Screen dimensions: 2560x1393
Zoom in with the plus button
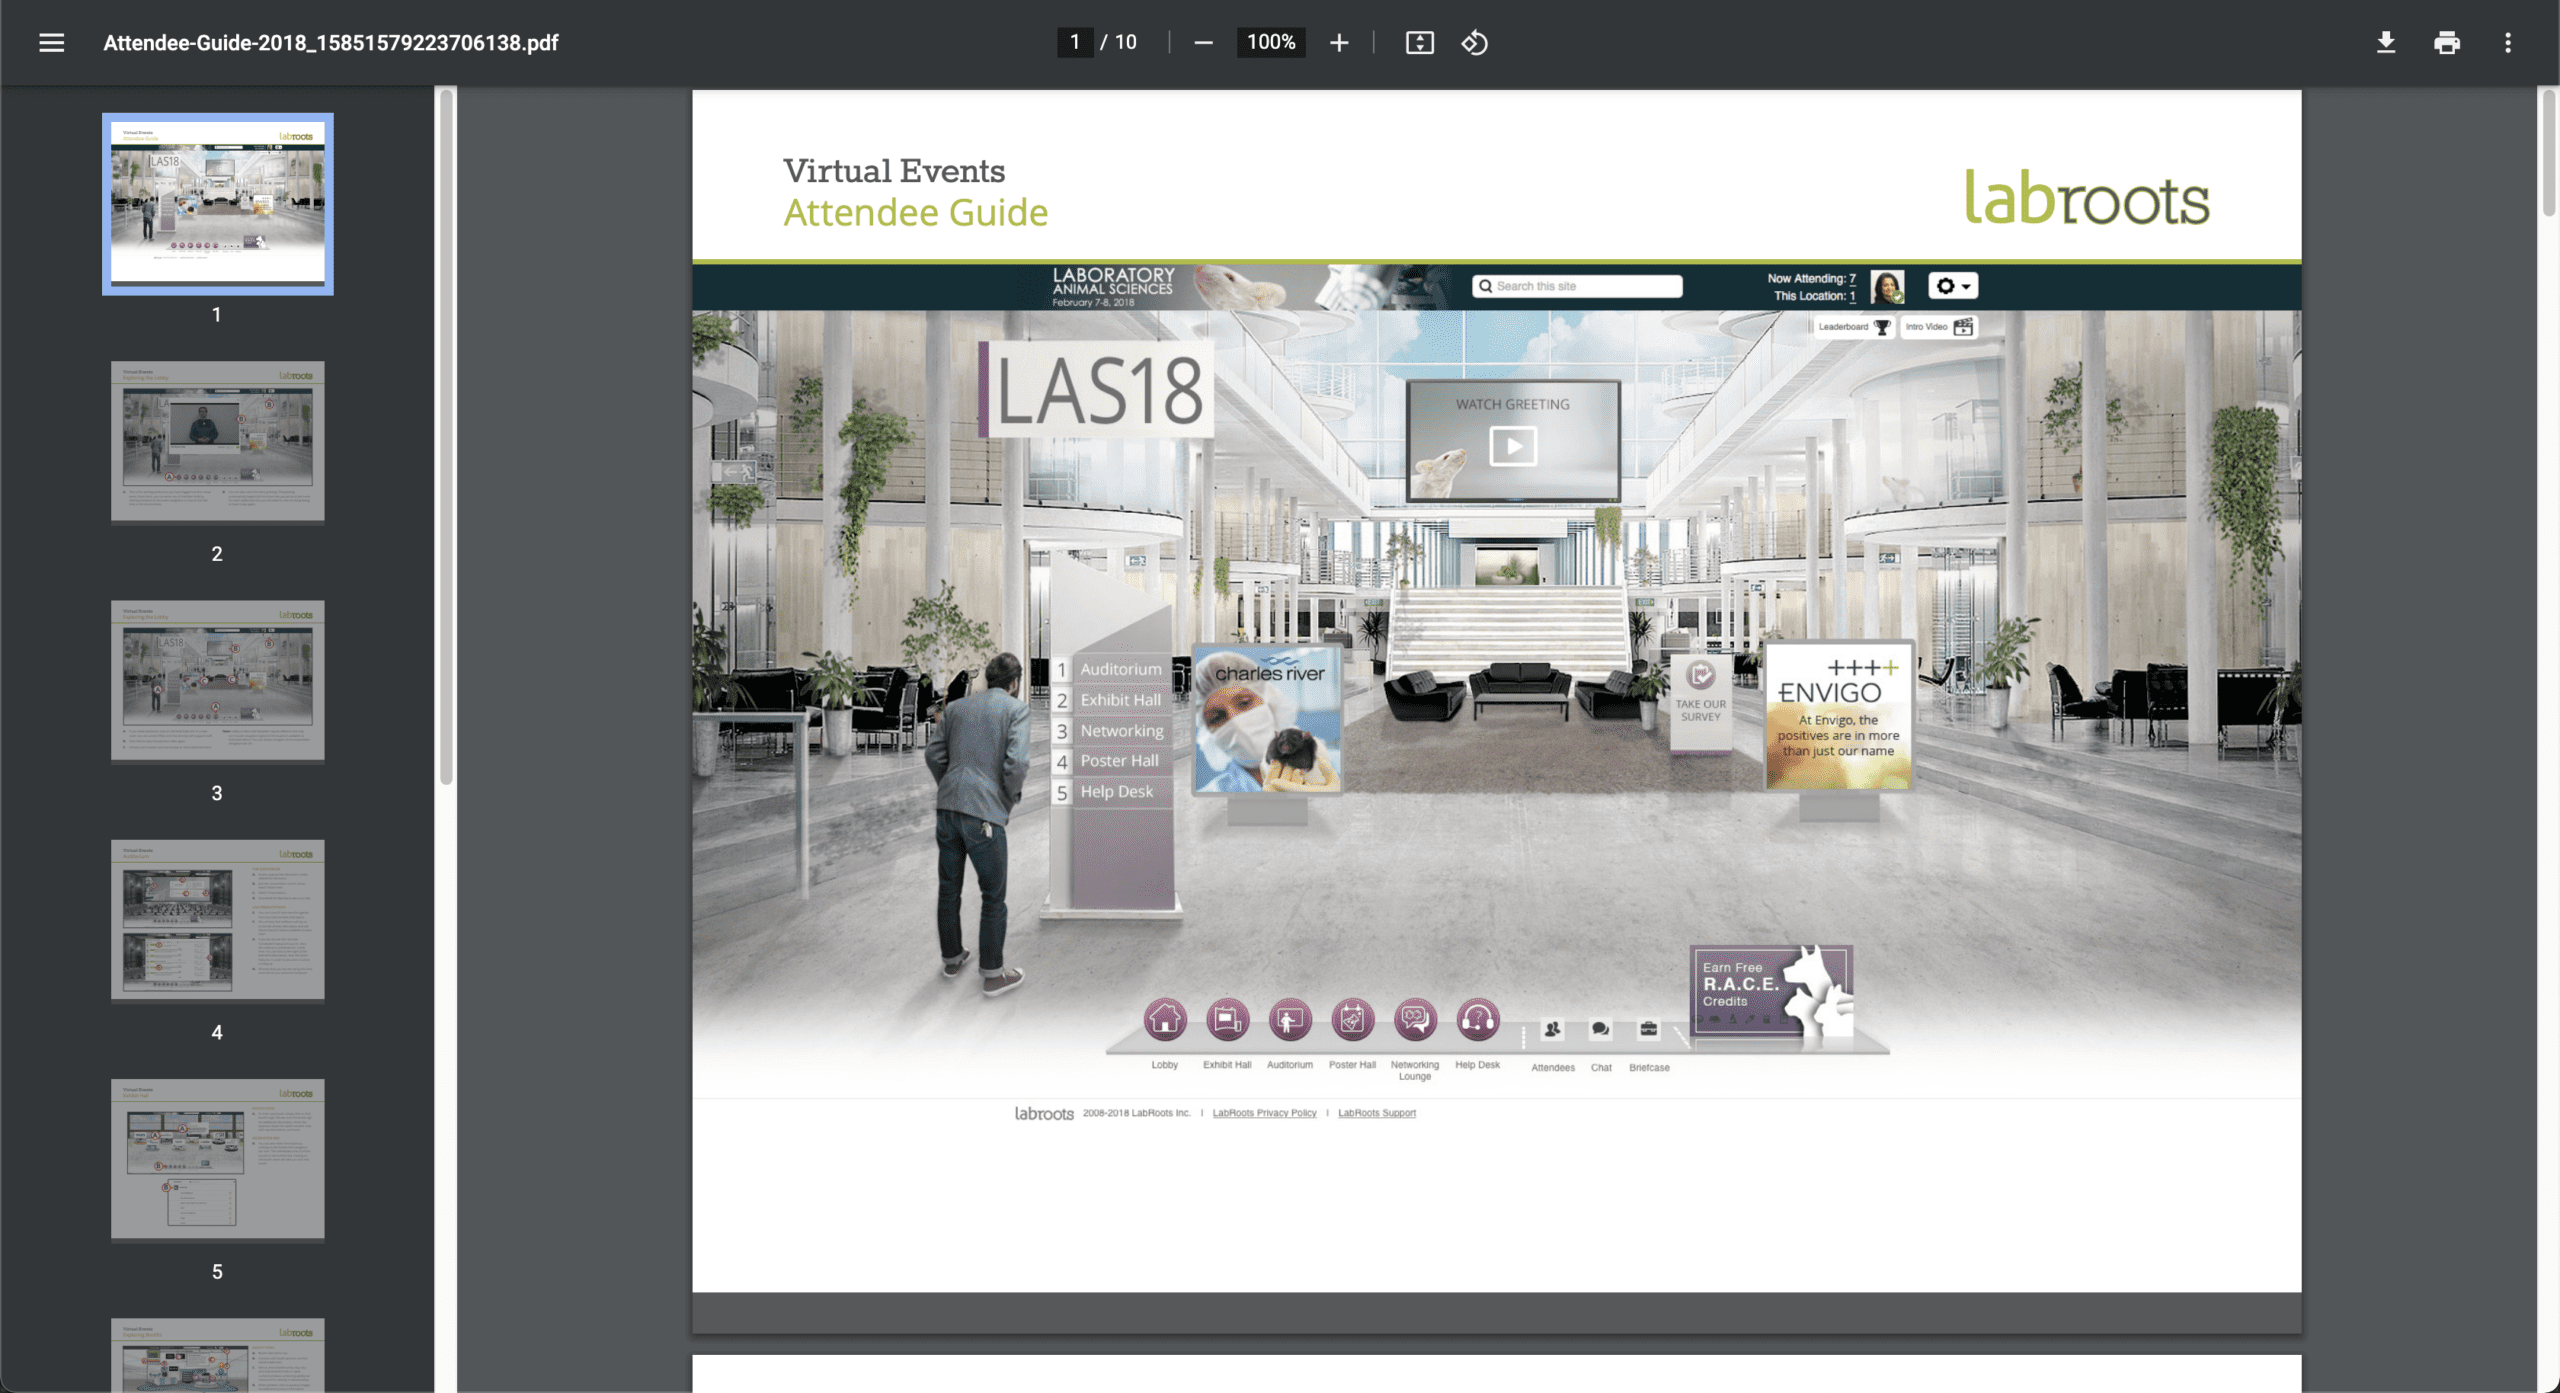[x=1339, y=43]
